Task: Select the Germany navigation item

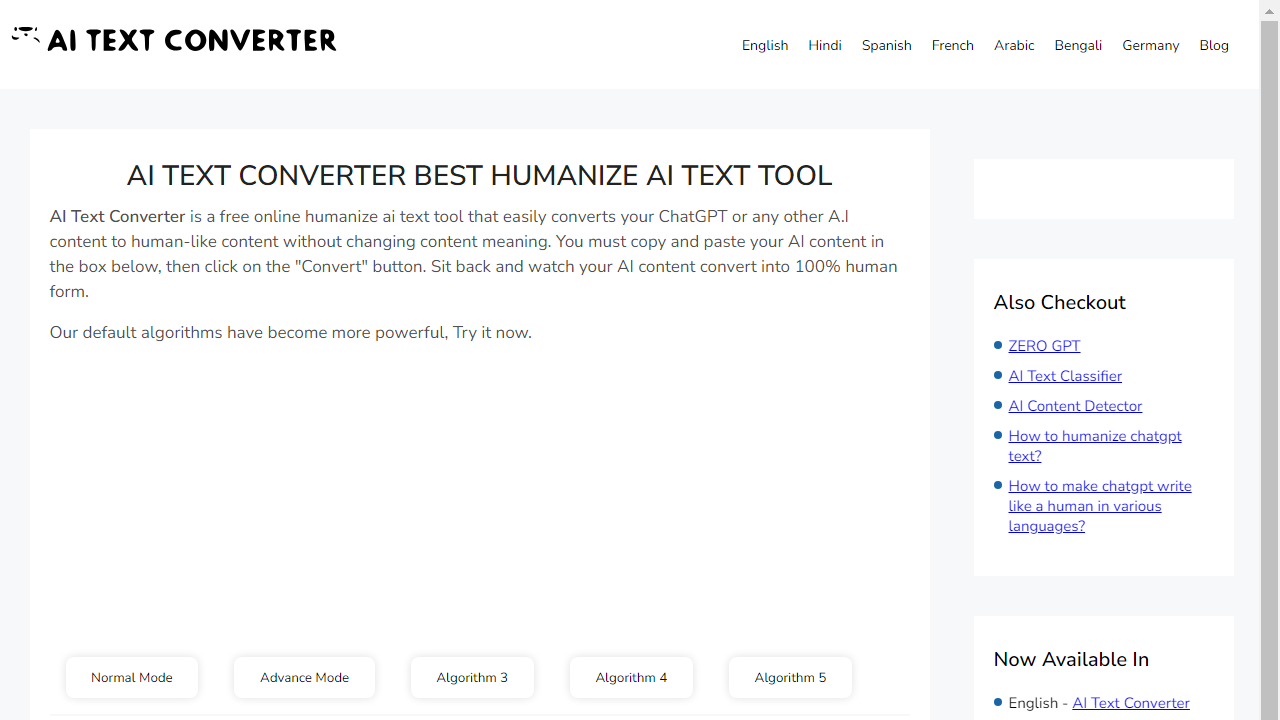Action: click(x=1151, y=45)
